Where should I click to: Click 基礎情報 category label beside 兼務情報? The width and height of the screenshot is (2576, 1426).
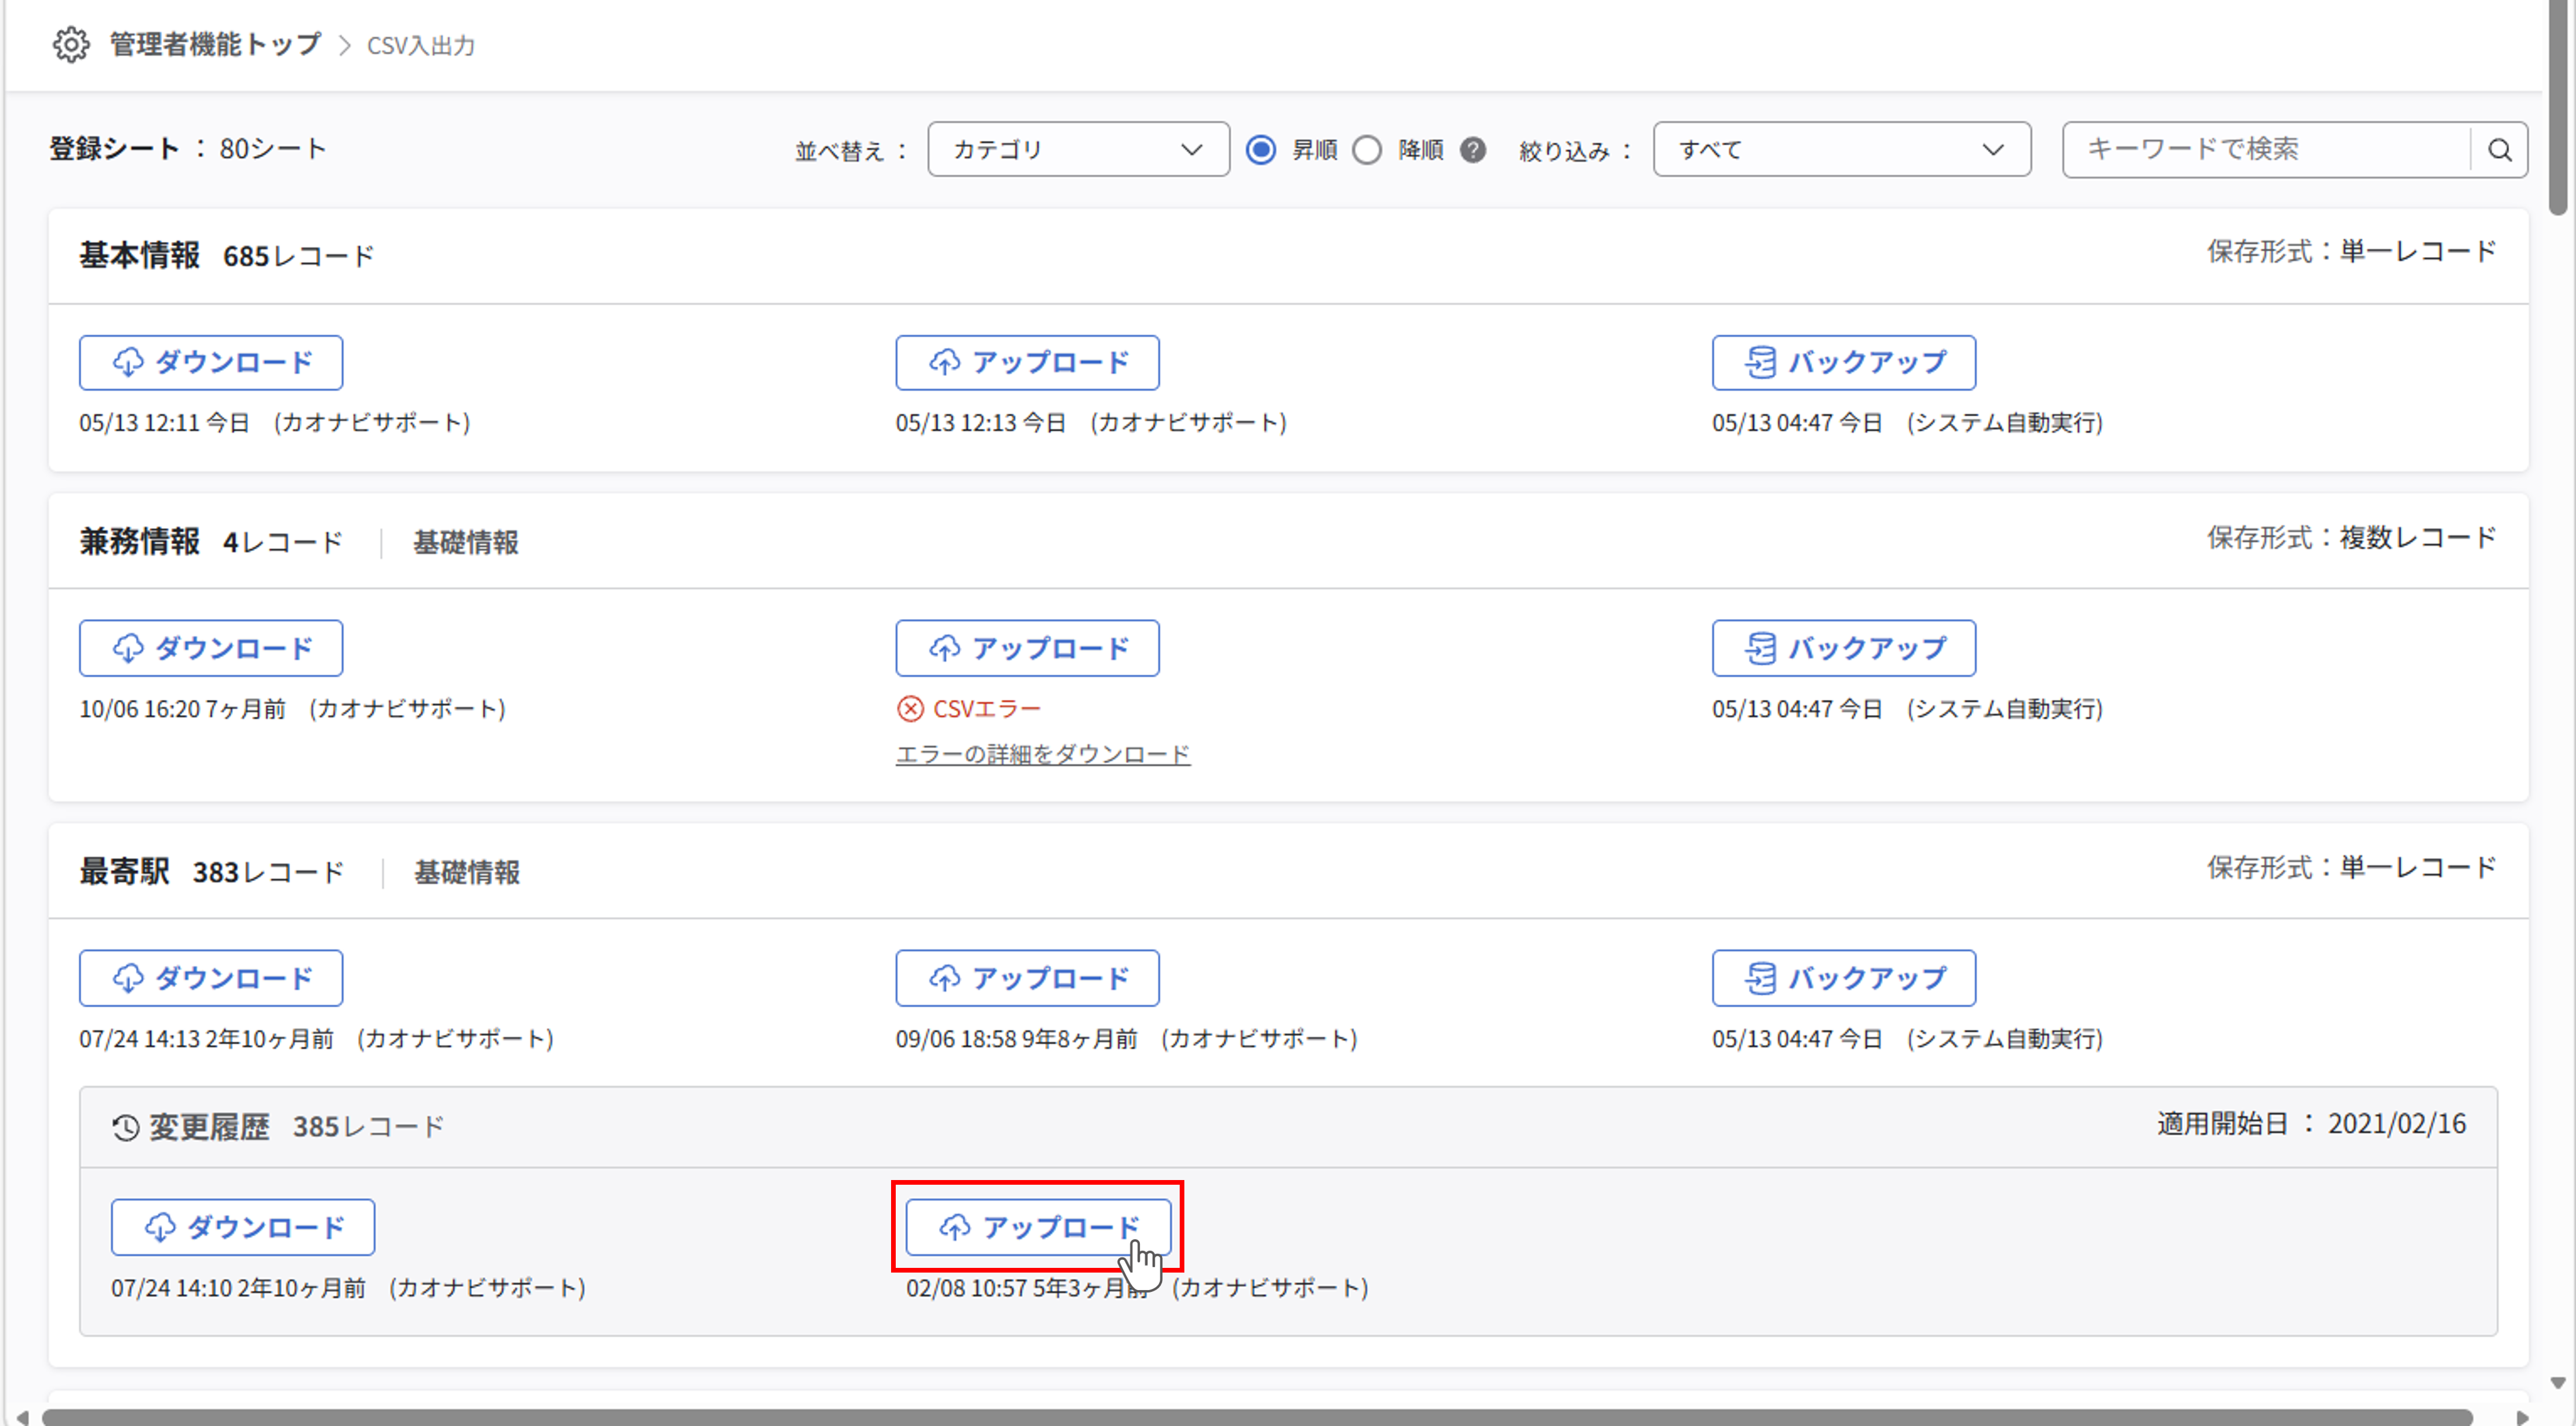point(466,543)
